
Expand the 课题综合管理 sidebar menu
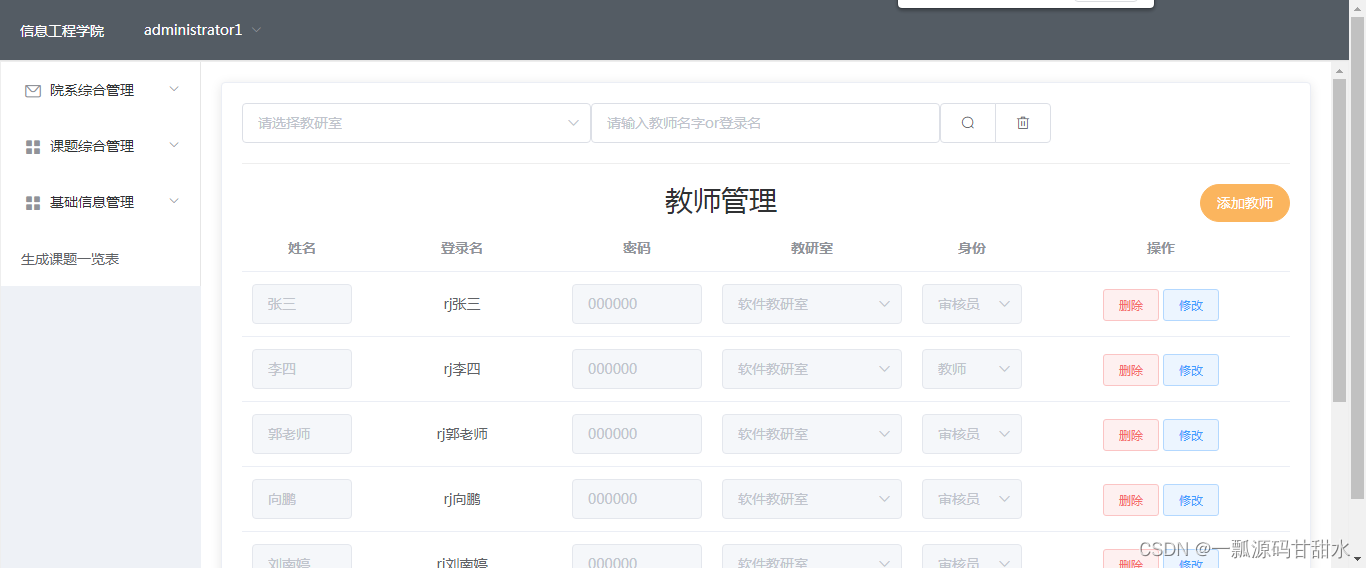tap(100, 146)
